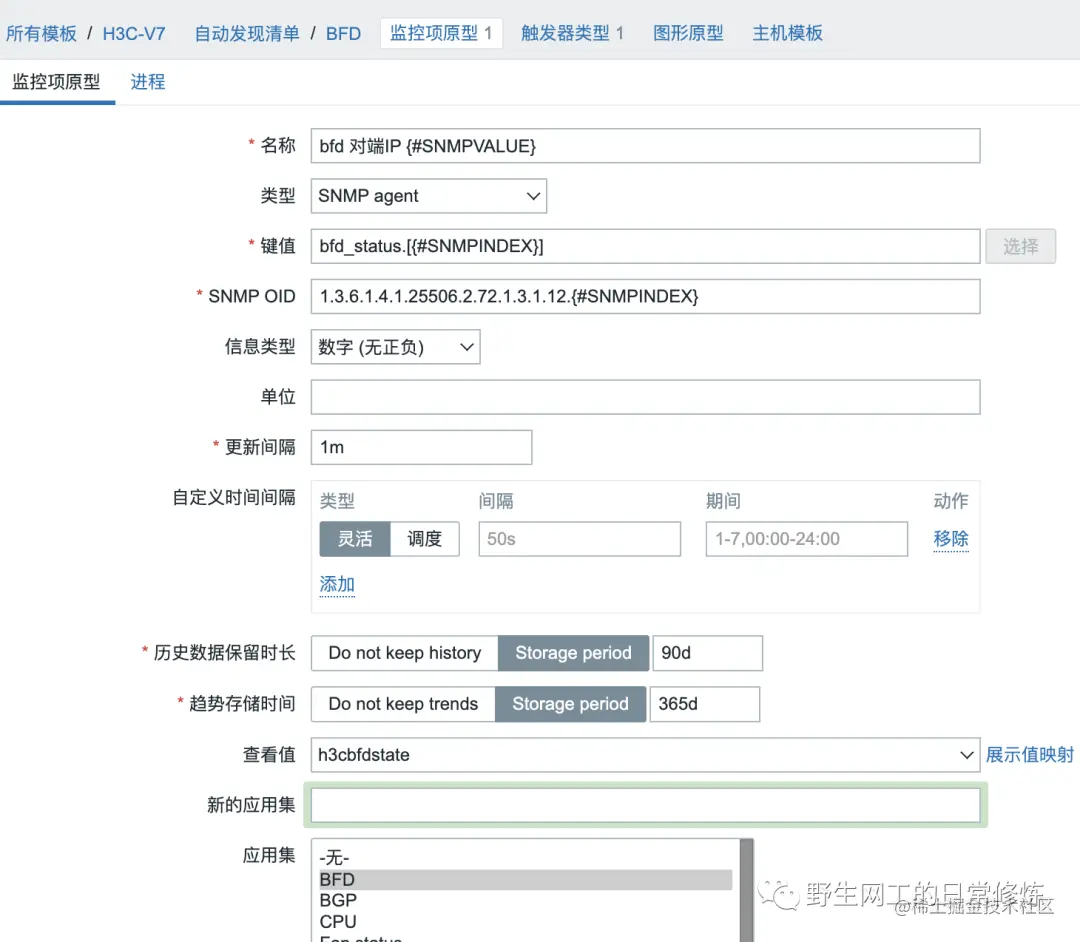Open the 查看值 h3cbfdstate dropdown
This screenshot has height=942, width=1080.
645,755
